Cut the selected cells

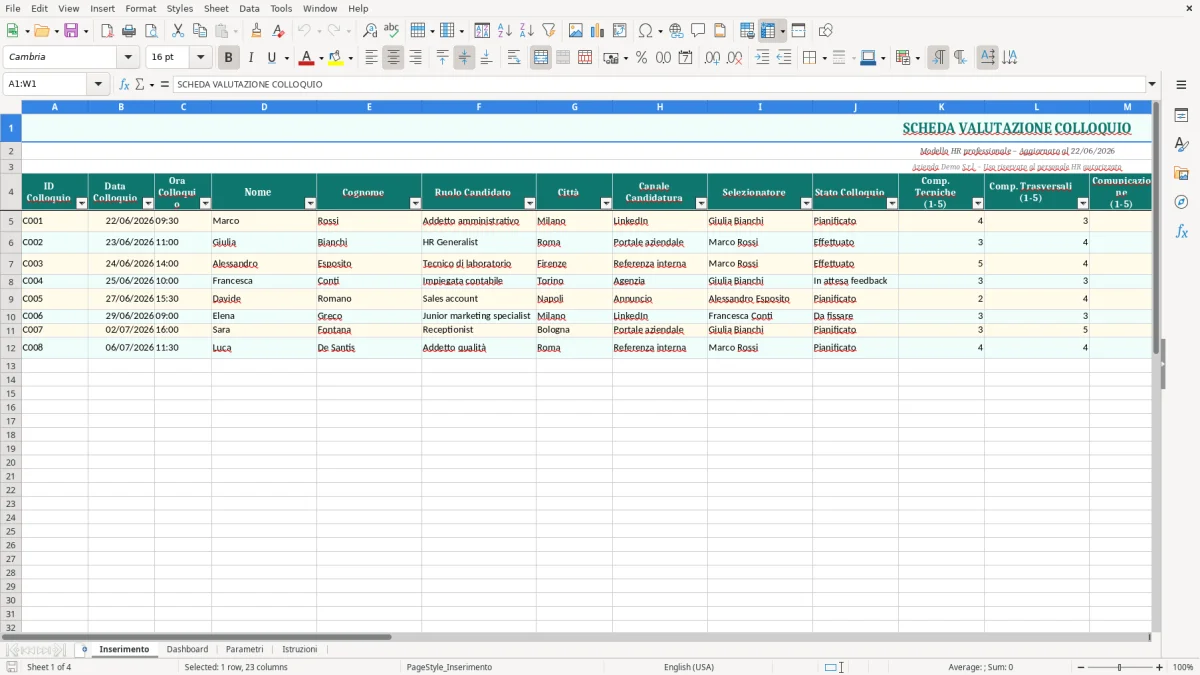(178, 31)
